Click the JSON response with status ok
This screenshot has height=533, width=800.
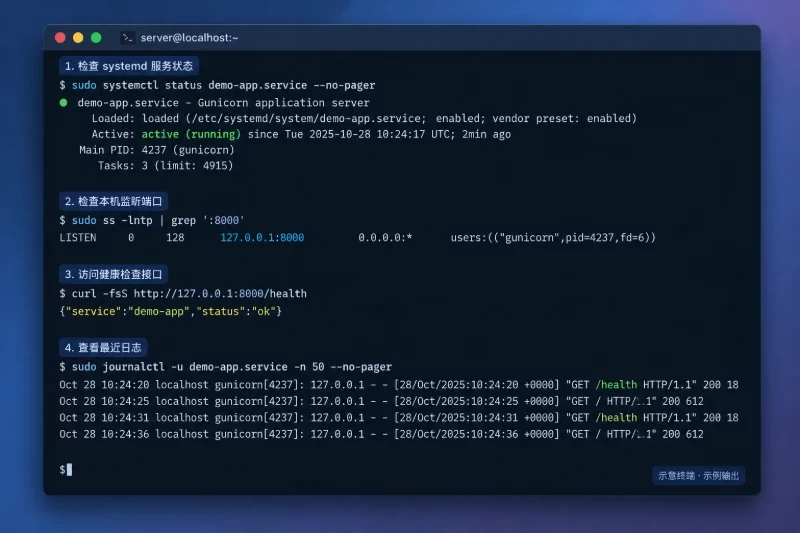pos(170,311)
